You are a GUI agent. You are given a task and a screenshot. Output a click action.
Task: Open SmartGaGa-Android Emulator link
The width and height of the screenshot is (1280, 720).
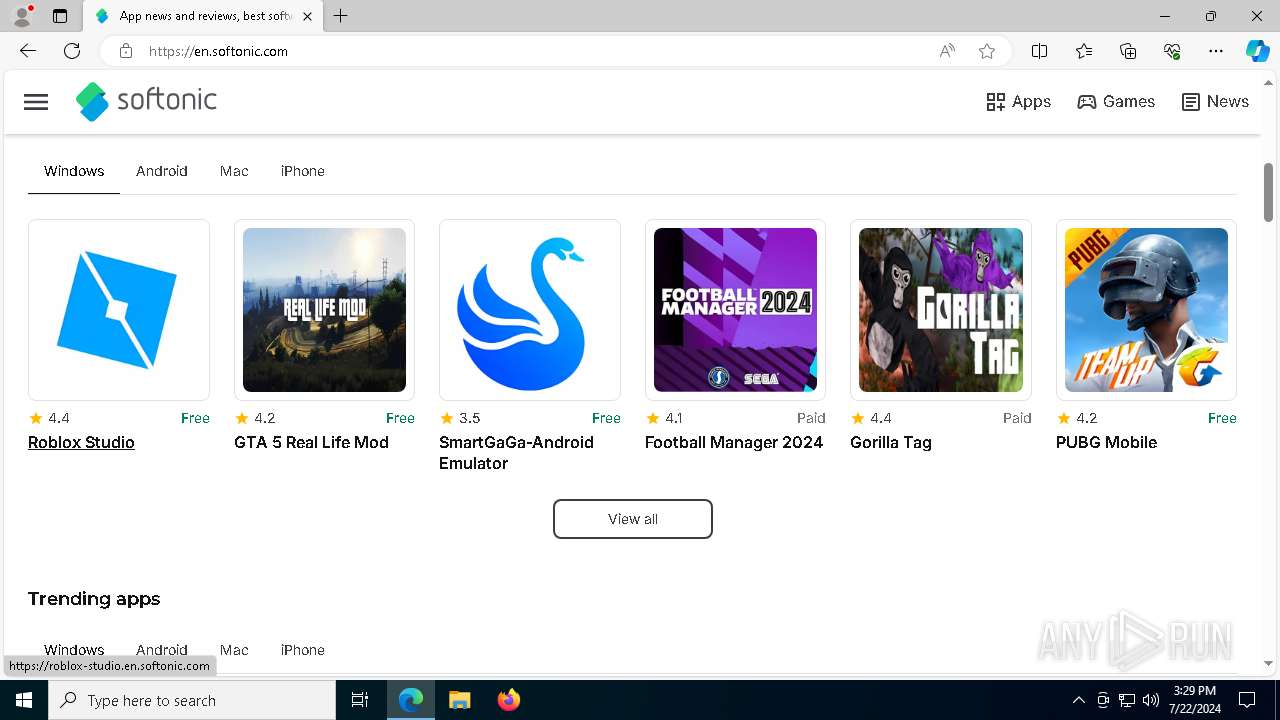(x=516, y=453)
